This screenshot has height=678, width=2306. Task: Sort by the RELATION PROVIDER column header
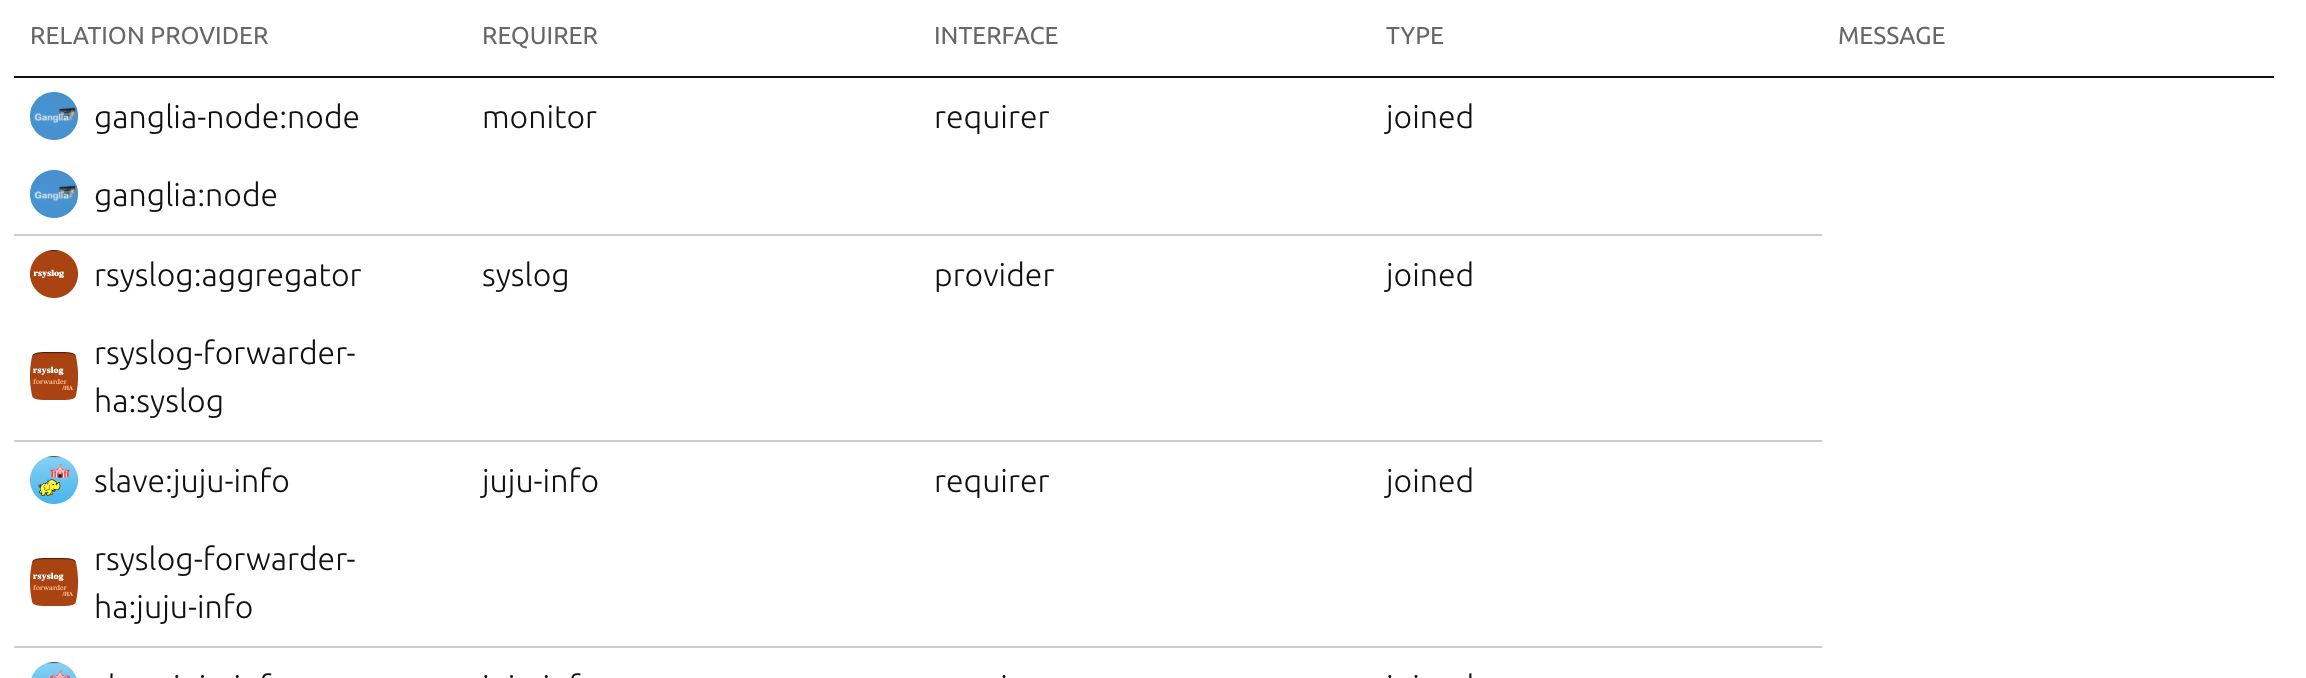click(x=149, y=36)
